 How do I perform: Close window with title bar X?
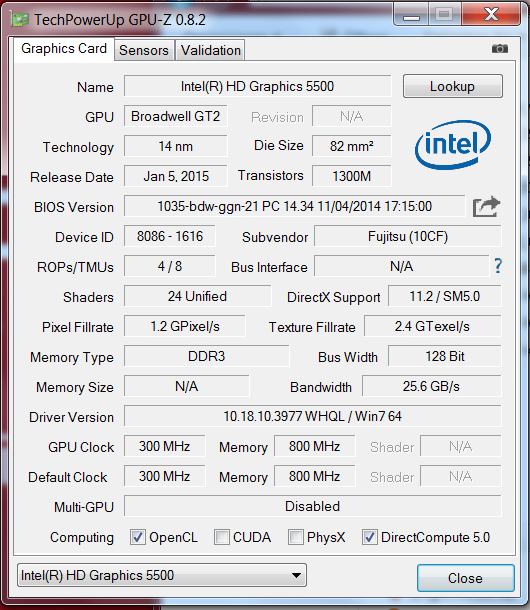(491, 15)
